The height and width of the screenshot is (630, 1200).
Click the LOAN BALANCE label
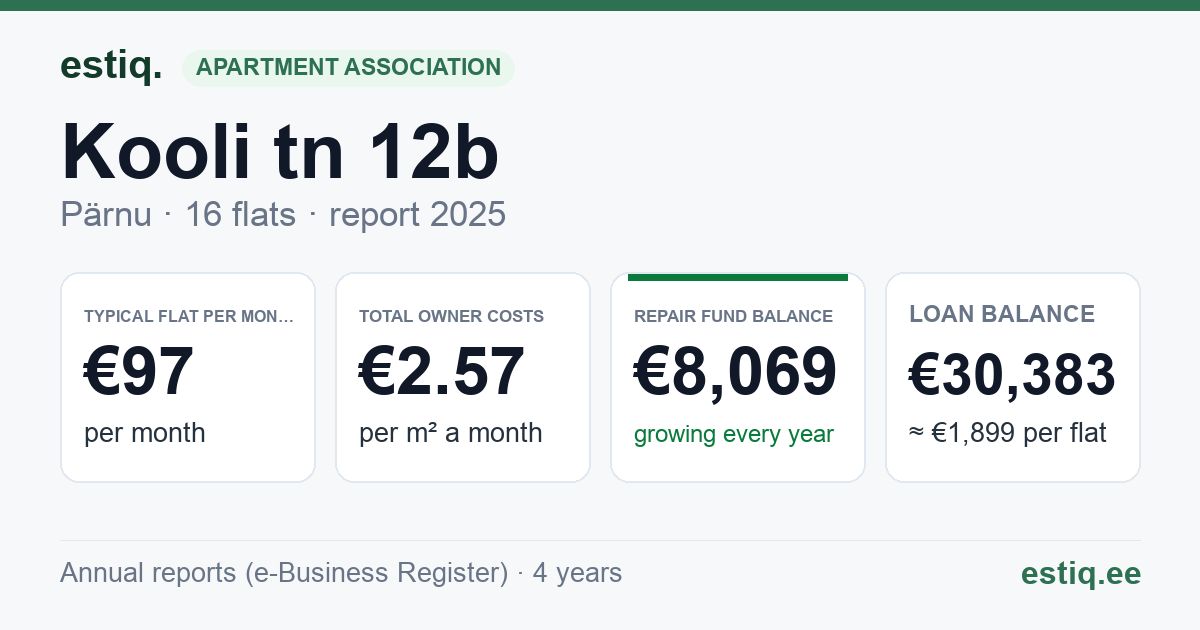coord(1002,314)
